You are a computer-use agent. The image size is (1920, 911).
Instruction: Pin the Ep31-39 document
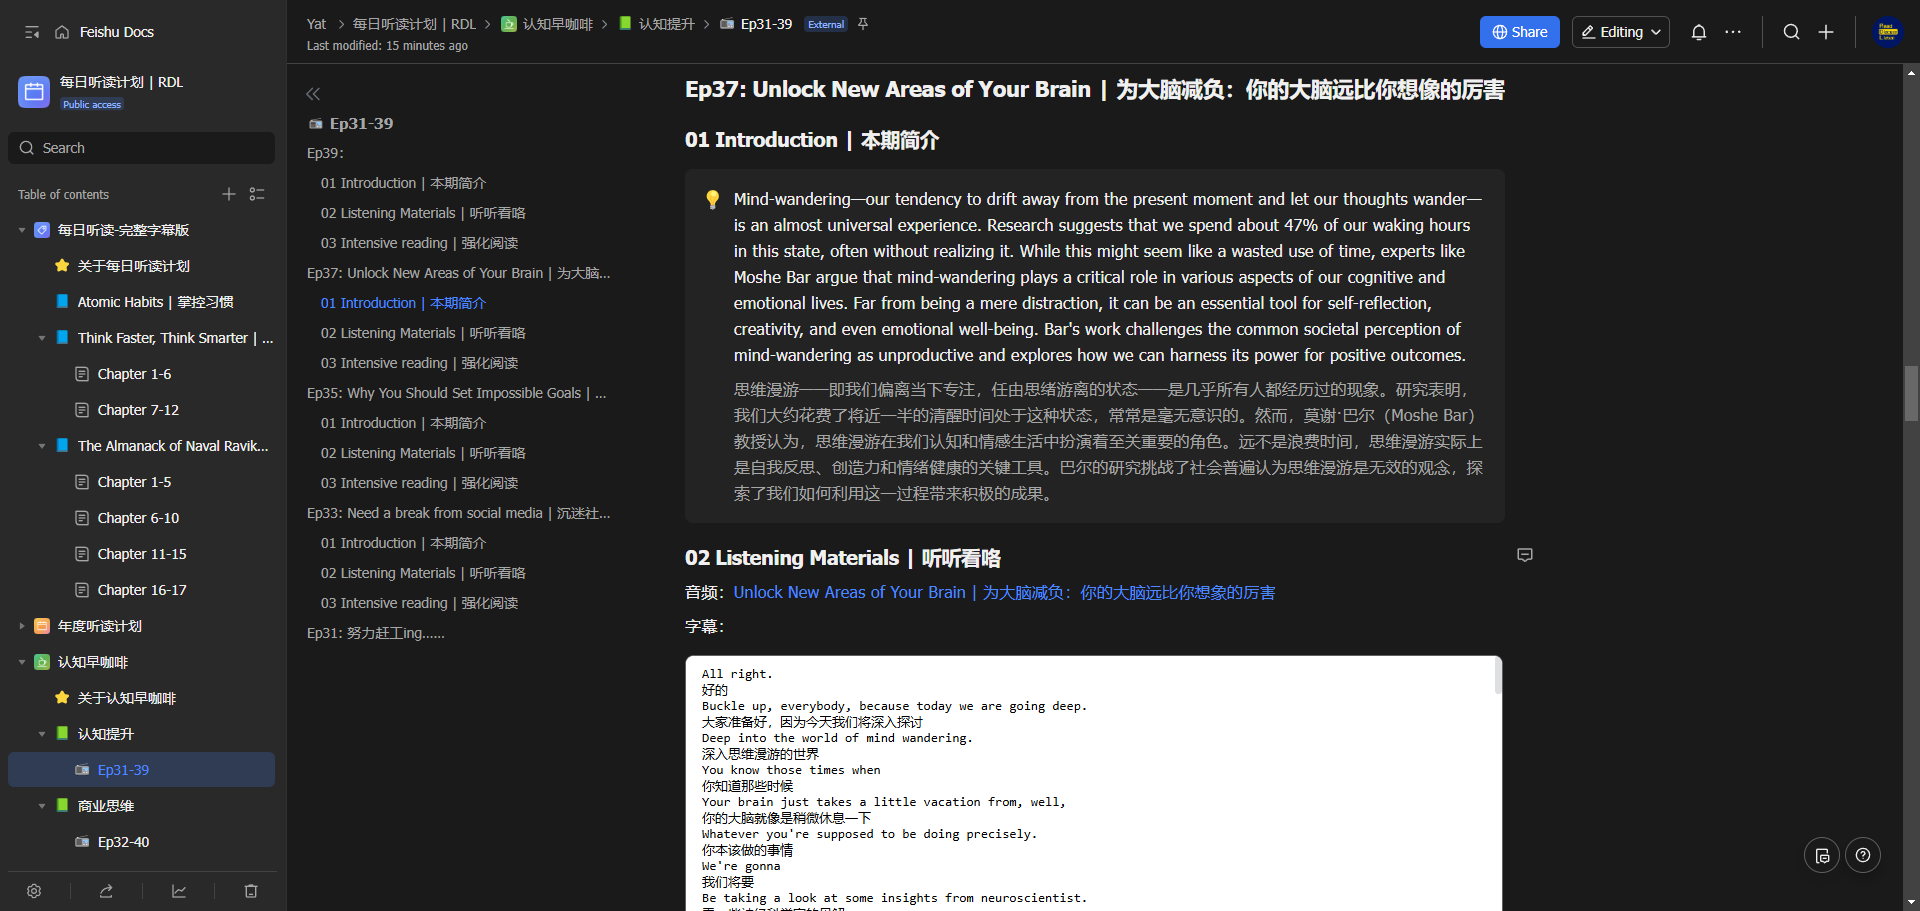[863, 24]
